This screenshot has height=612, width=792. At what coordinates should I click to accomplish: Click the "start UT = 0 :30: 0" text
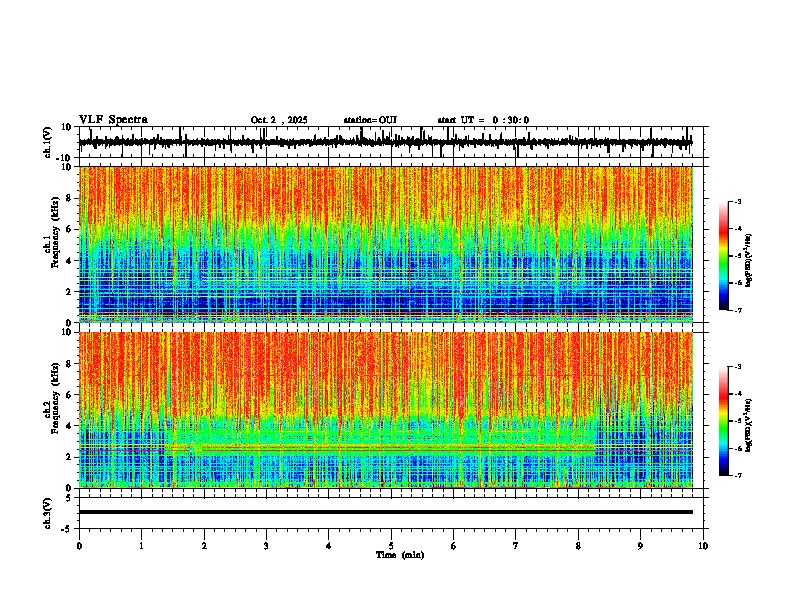[x=483, y=120]
